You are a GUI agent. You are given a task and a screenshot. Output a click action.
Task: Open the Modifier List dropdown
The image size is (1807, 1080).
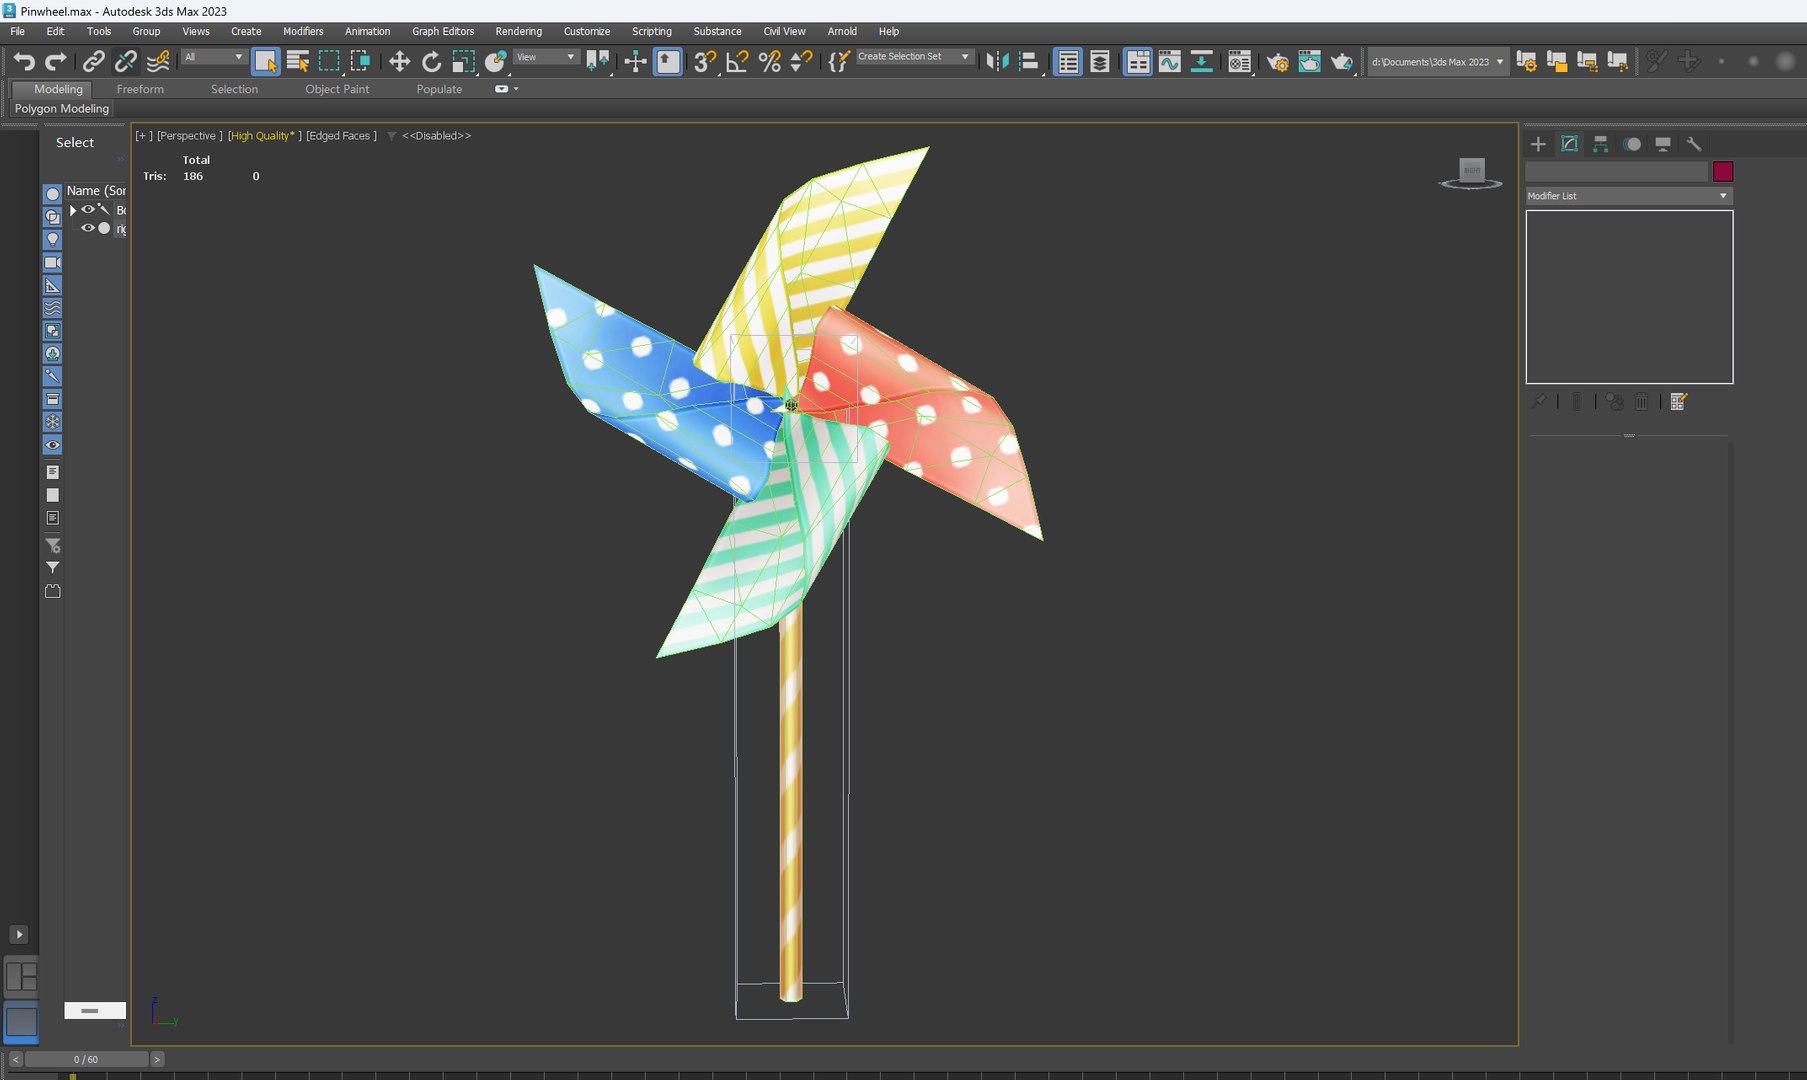[x=1628, y=196]
